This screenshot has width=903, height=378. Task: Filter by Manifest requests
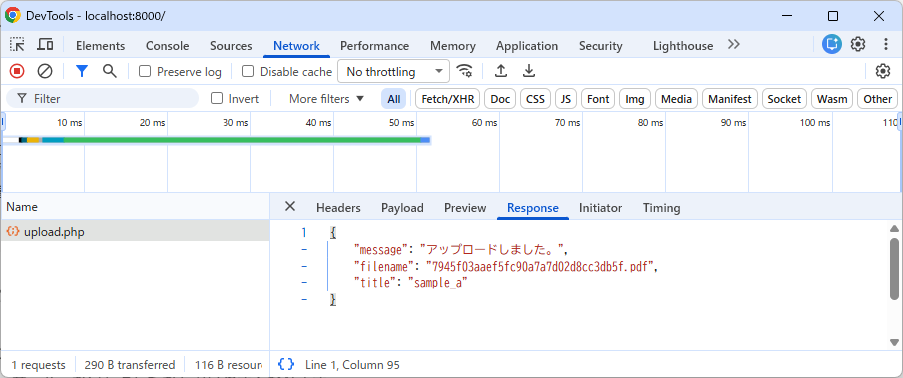coord(730,99)
